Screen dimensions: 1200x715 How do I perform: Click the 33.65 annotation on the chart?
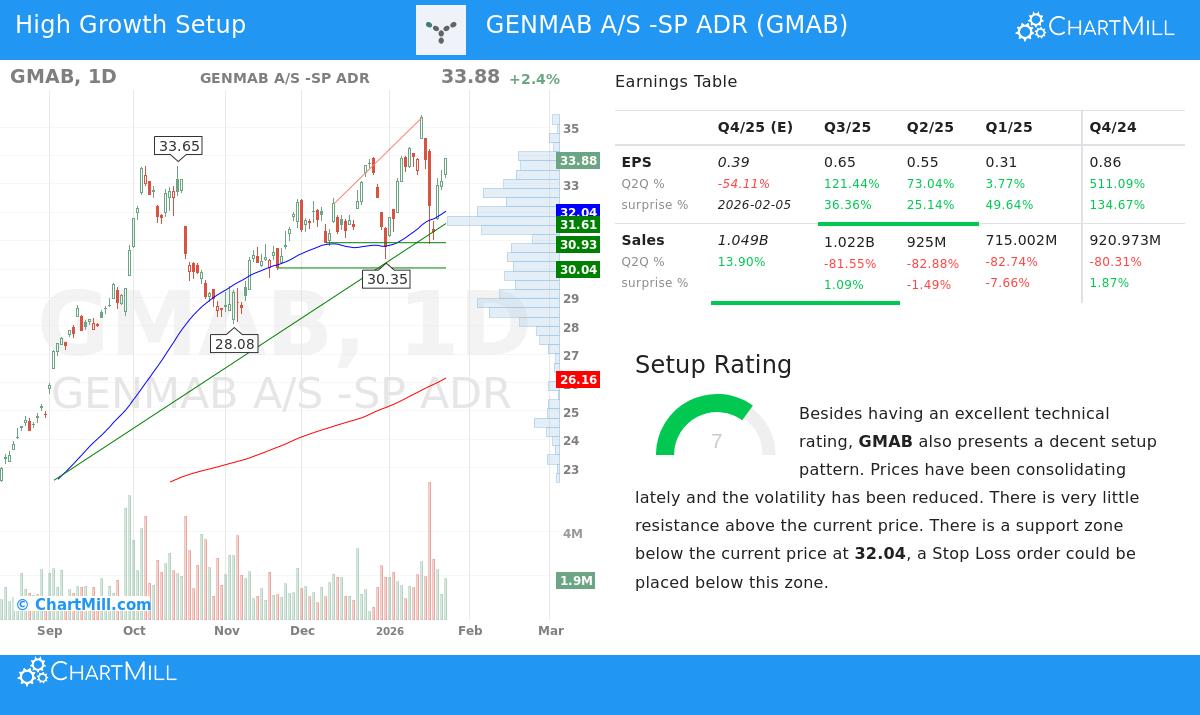[179, 146]
